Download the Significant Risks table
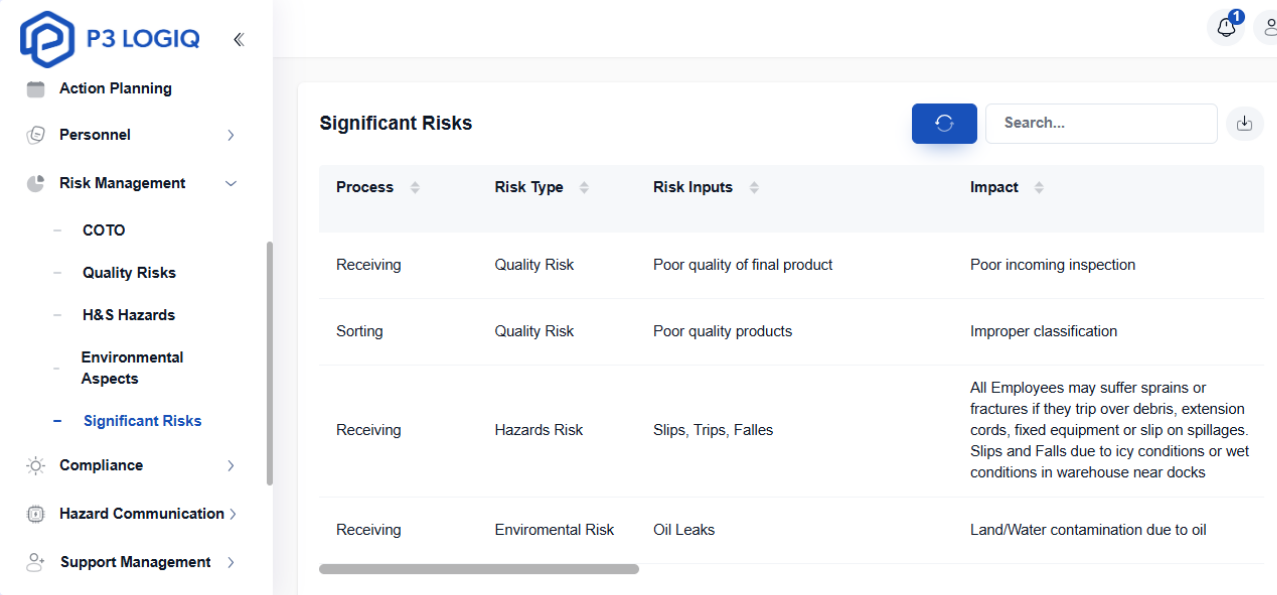The width and height of the screenshot is (1277, 595). (x=1244, y=123)
